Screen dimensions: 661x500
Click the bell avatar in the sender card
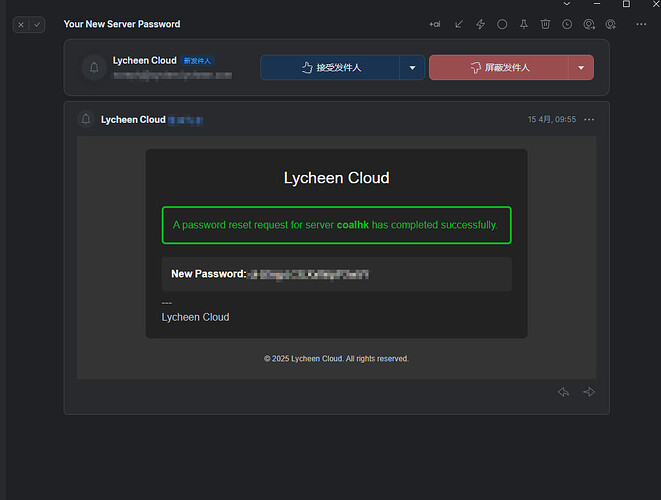coord(94,67)
